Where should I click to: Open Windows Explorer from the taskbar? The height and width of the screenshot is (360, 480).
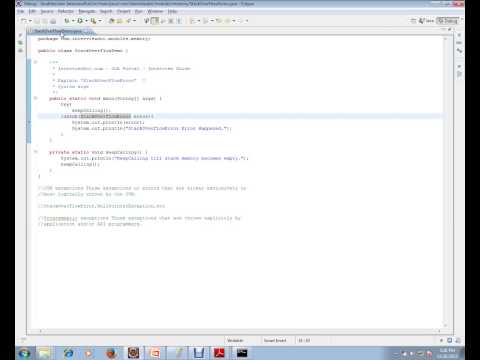45,353
